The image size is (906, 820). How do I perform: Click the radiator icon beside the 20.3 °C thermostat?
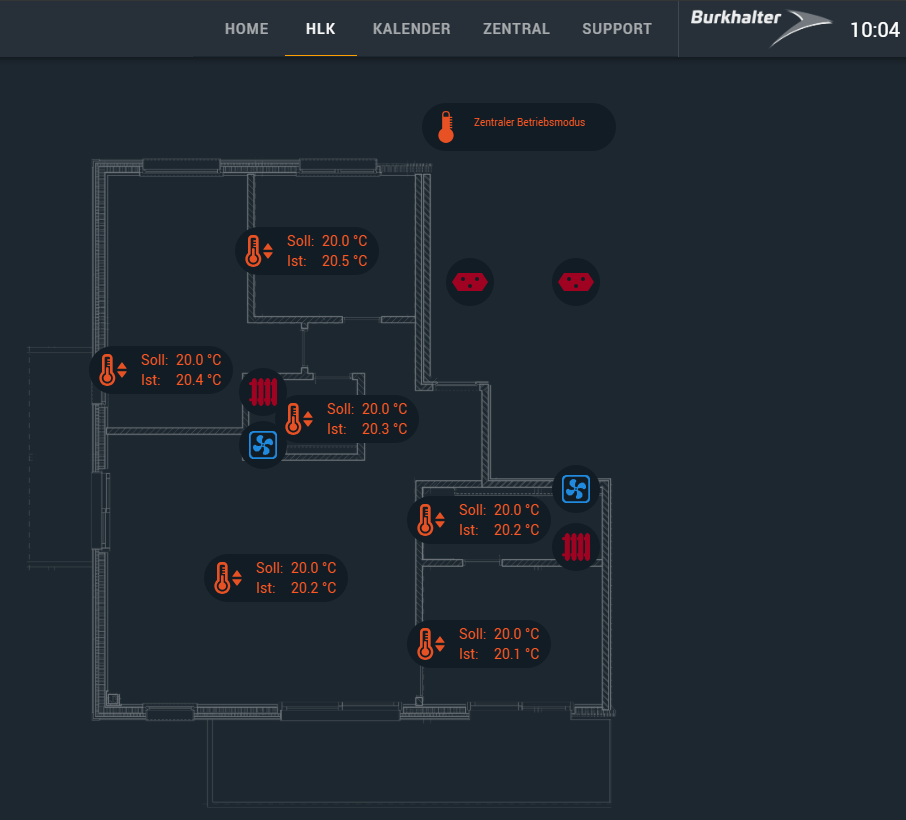263,391
